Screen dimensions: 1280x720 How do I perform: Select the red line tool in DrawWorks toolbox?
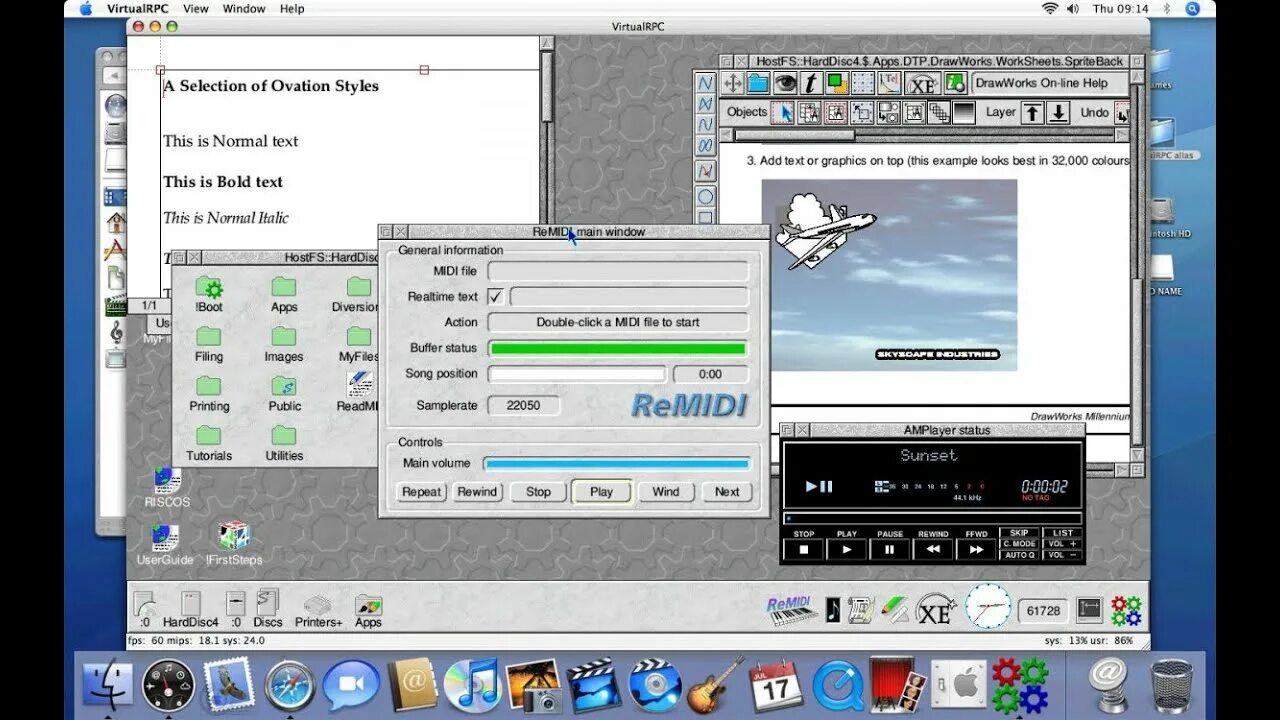(706, 171)
